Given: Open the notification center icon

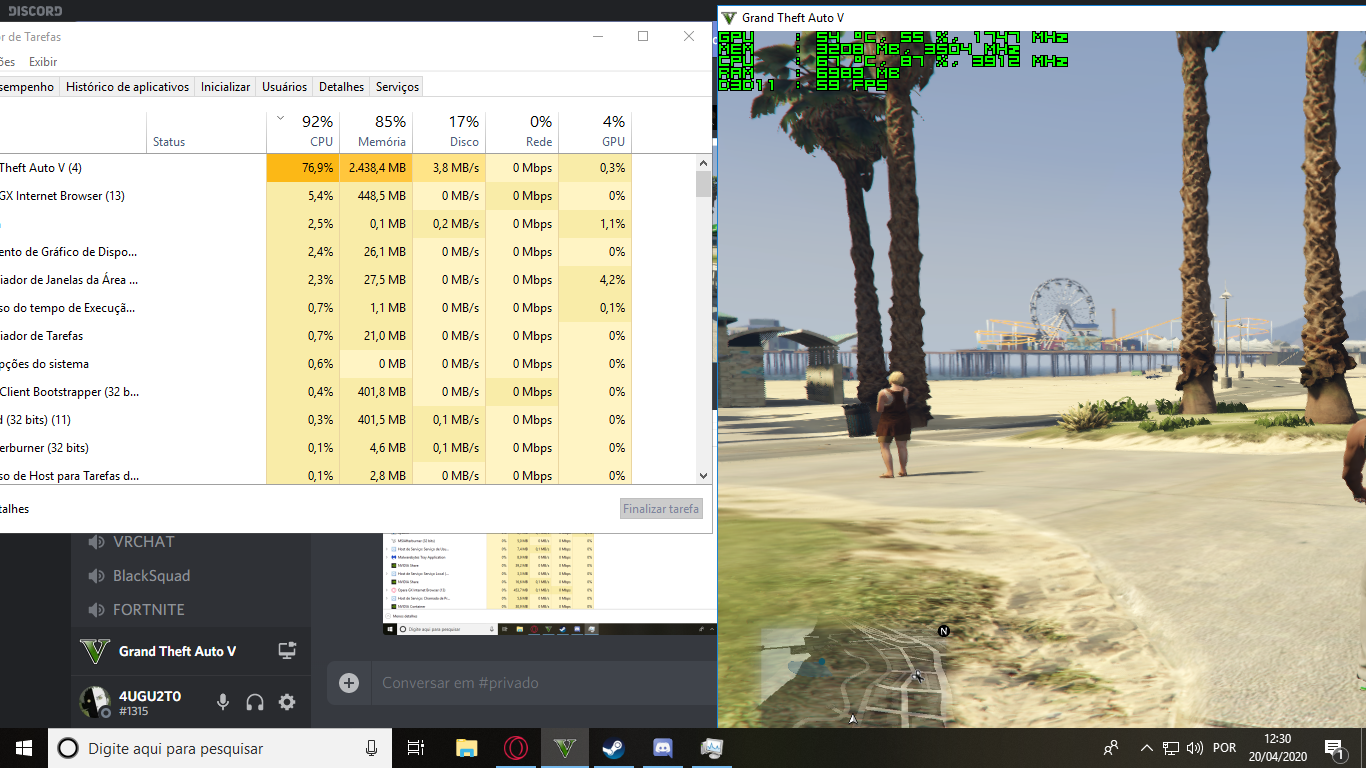Looking at the screenshot, I should click(1333, 748).
